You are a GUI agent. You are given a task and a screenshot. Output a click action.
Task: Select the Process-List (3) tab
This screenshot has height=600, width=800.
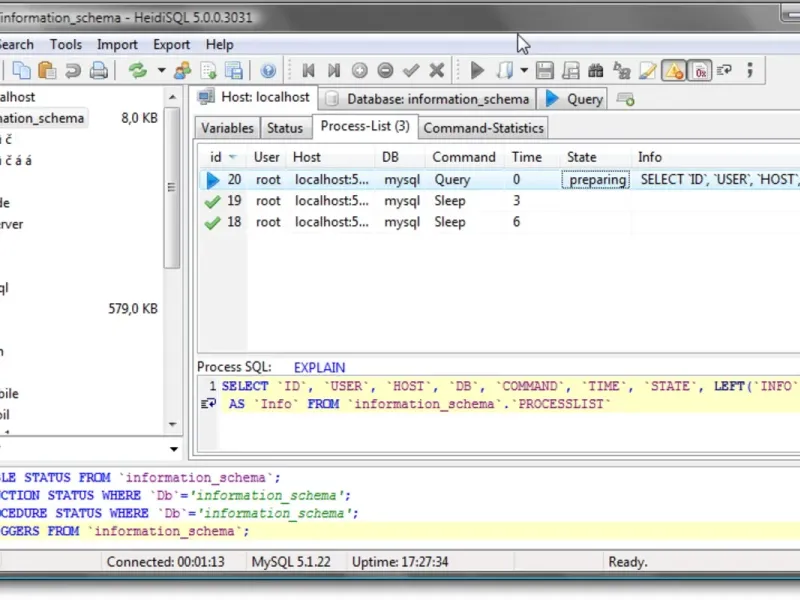pyautogui.click(x=365, y=126)
